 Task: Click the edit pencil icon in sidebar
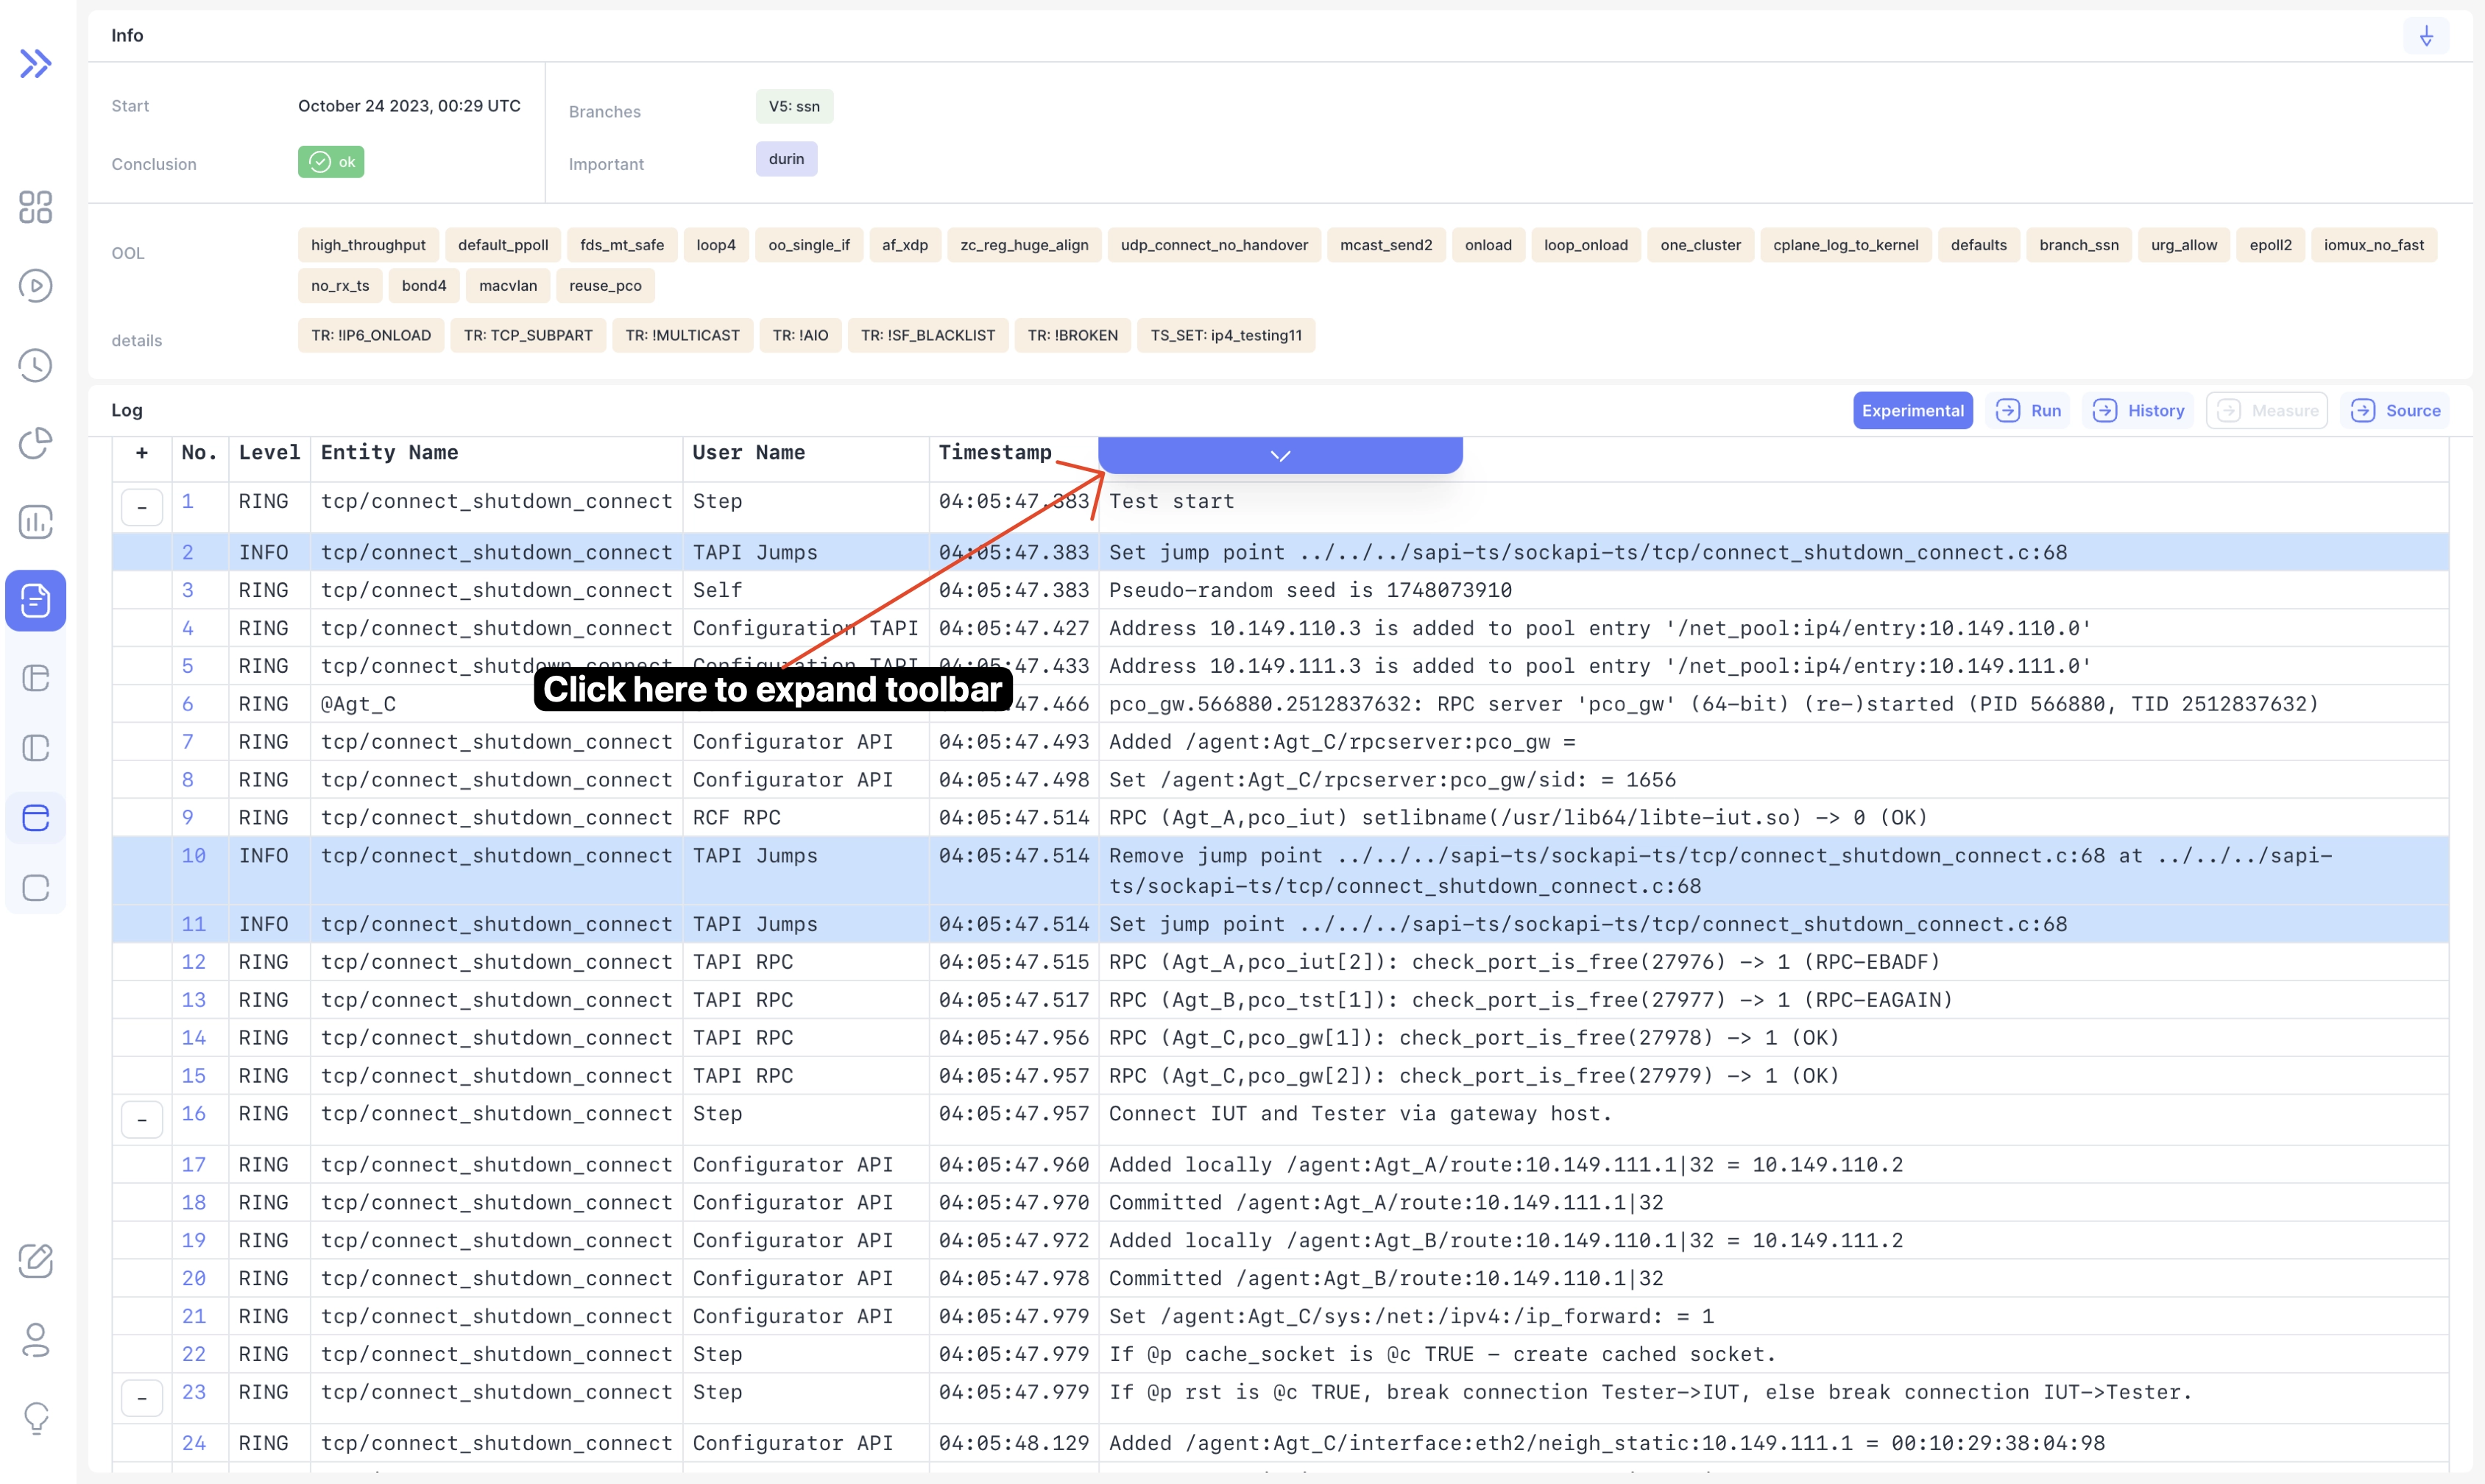coord(36,1260)
